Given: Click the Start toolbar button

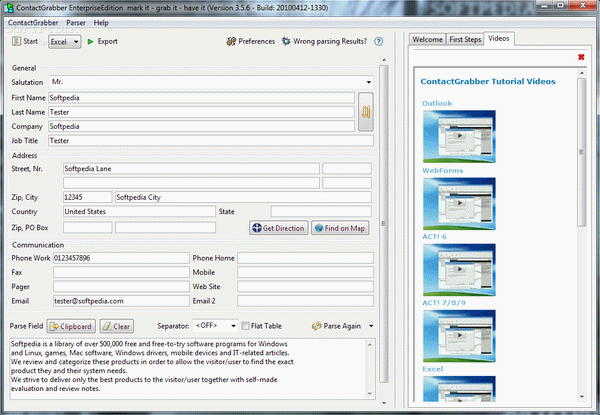Looking at the screenshot, I should pos(25,41).
